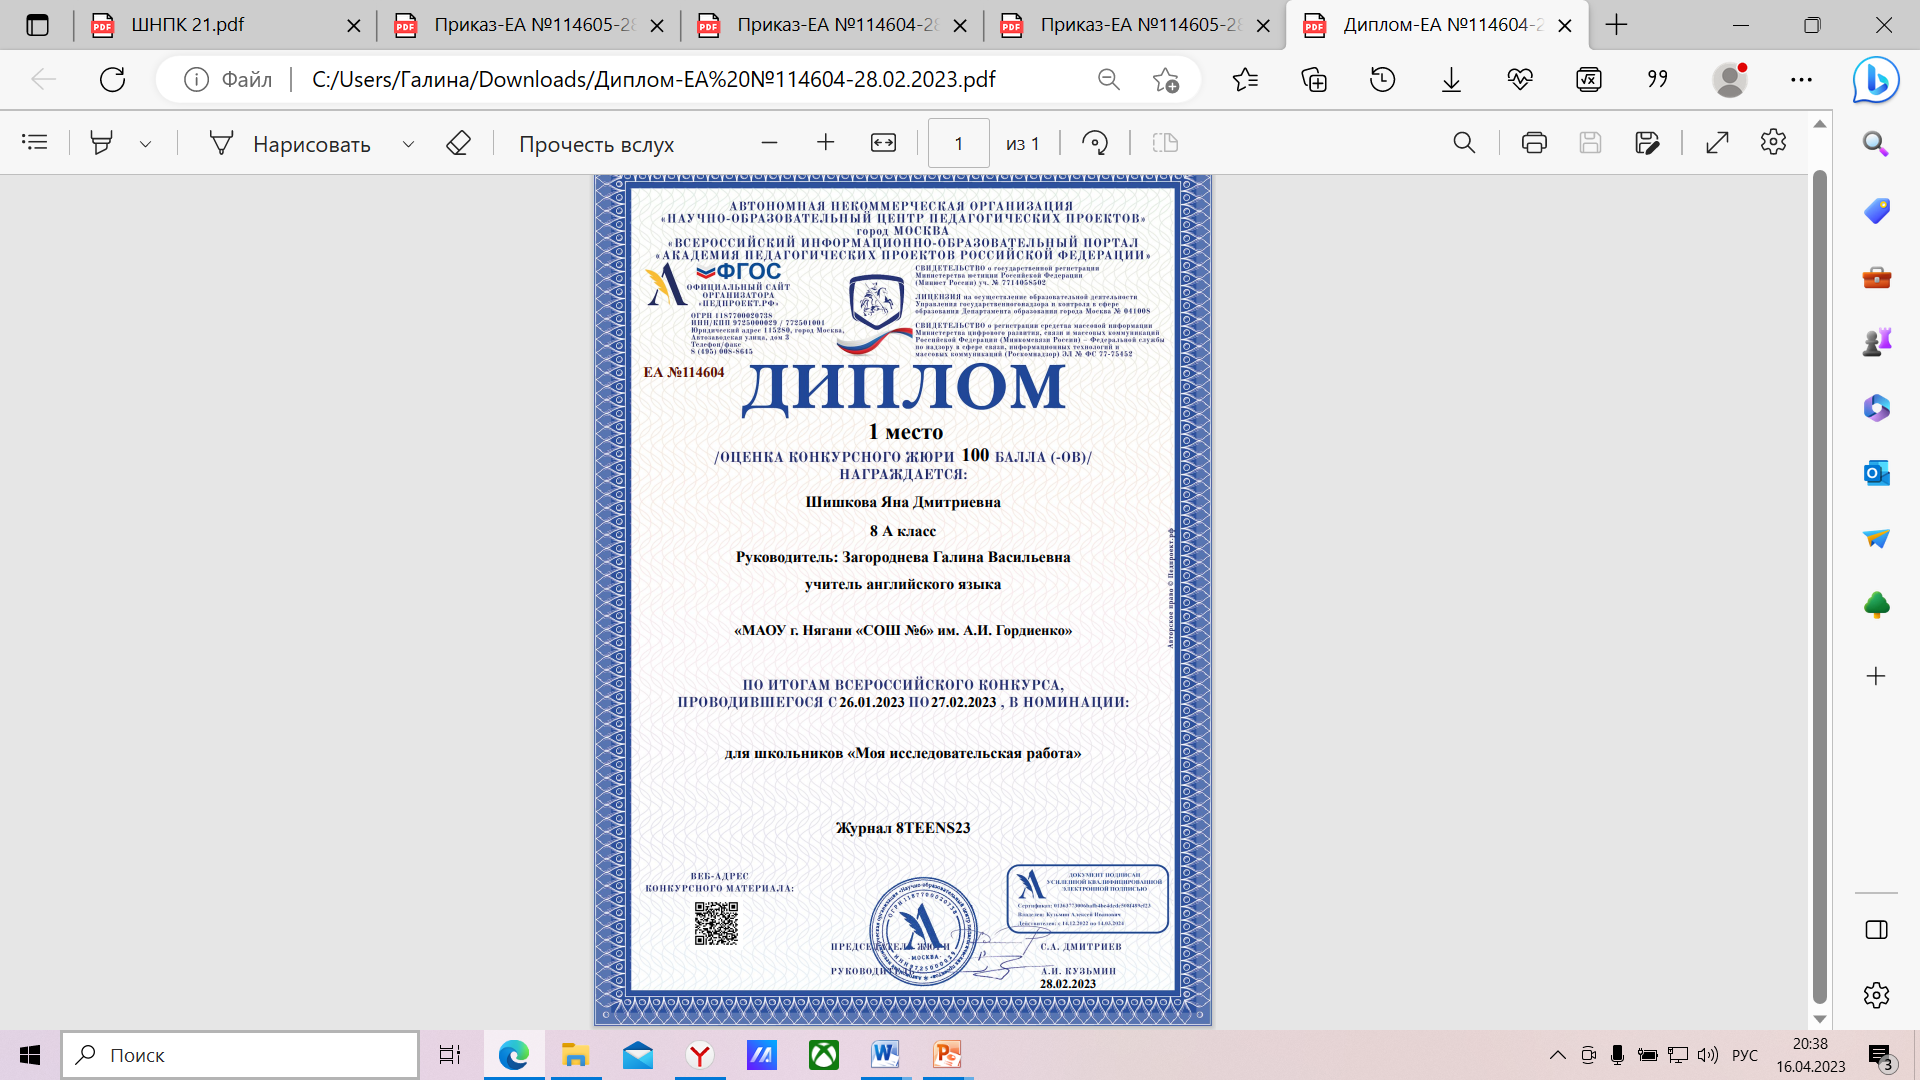Viewport: 1920px width, 1080px height.
Task: Open sidebar Microsoft 365 icon
Action: 1876,408
